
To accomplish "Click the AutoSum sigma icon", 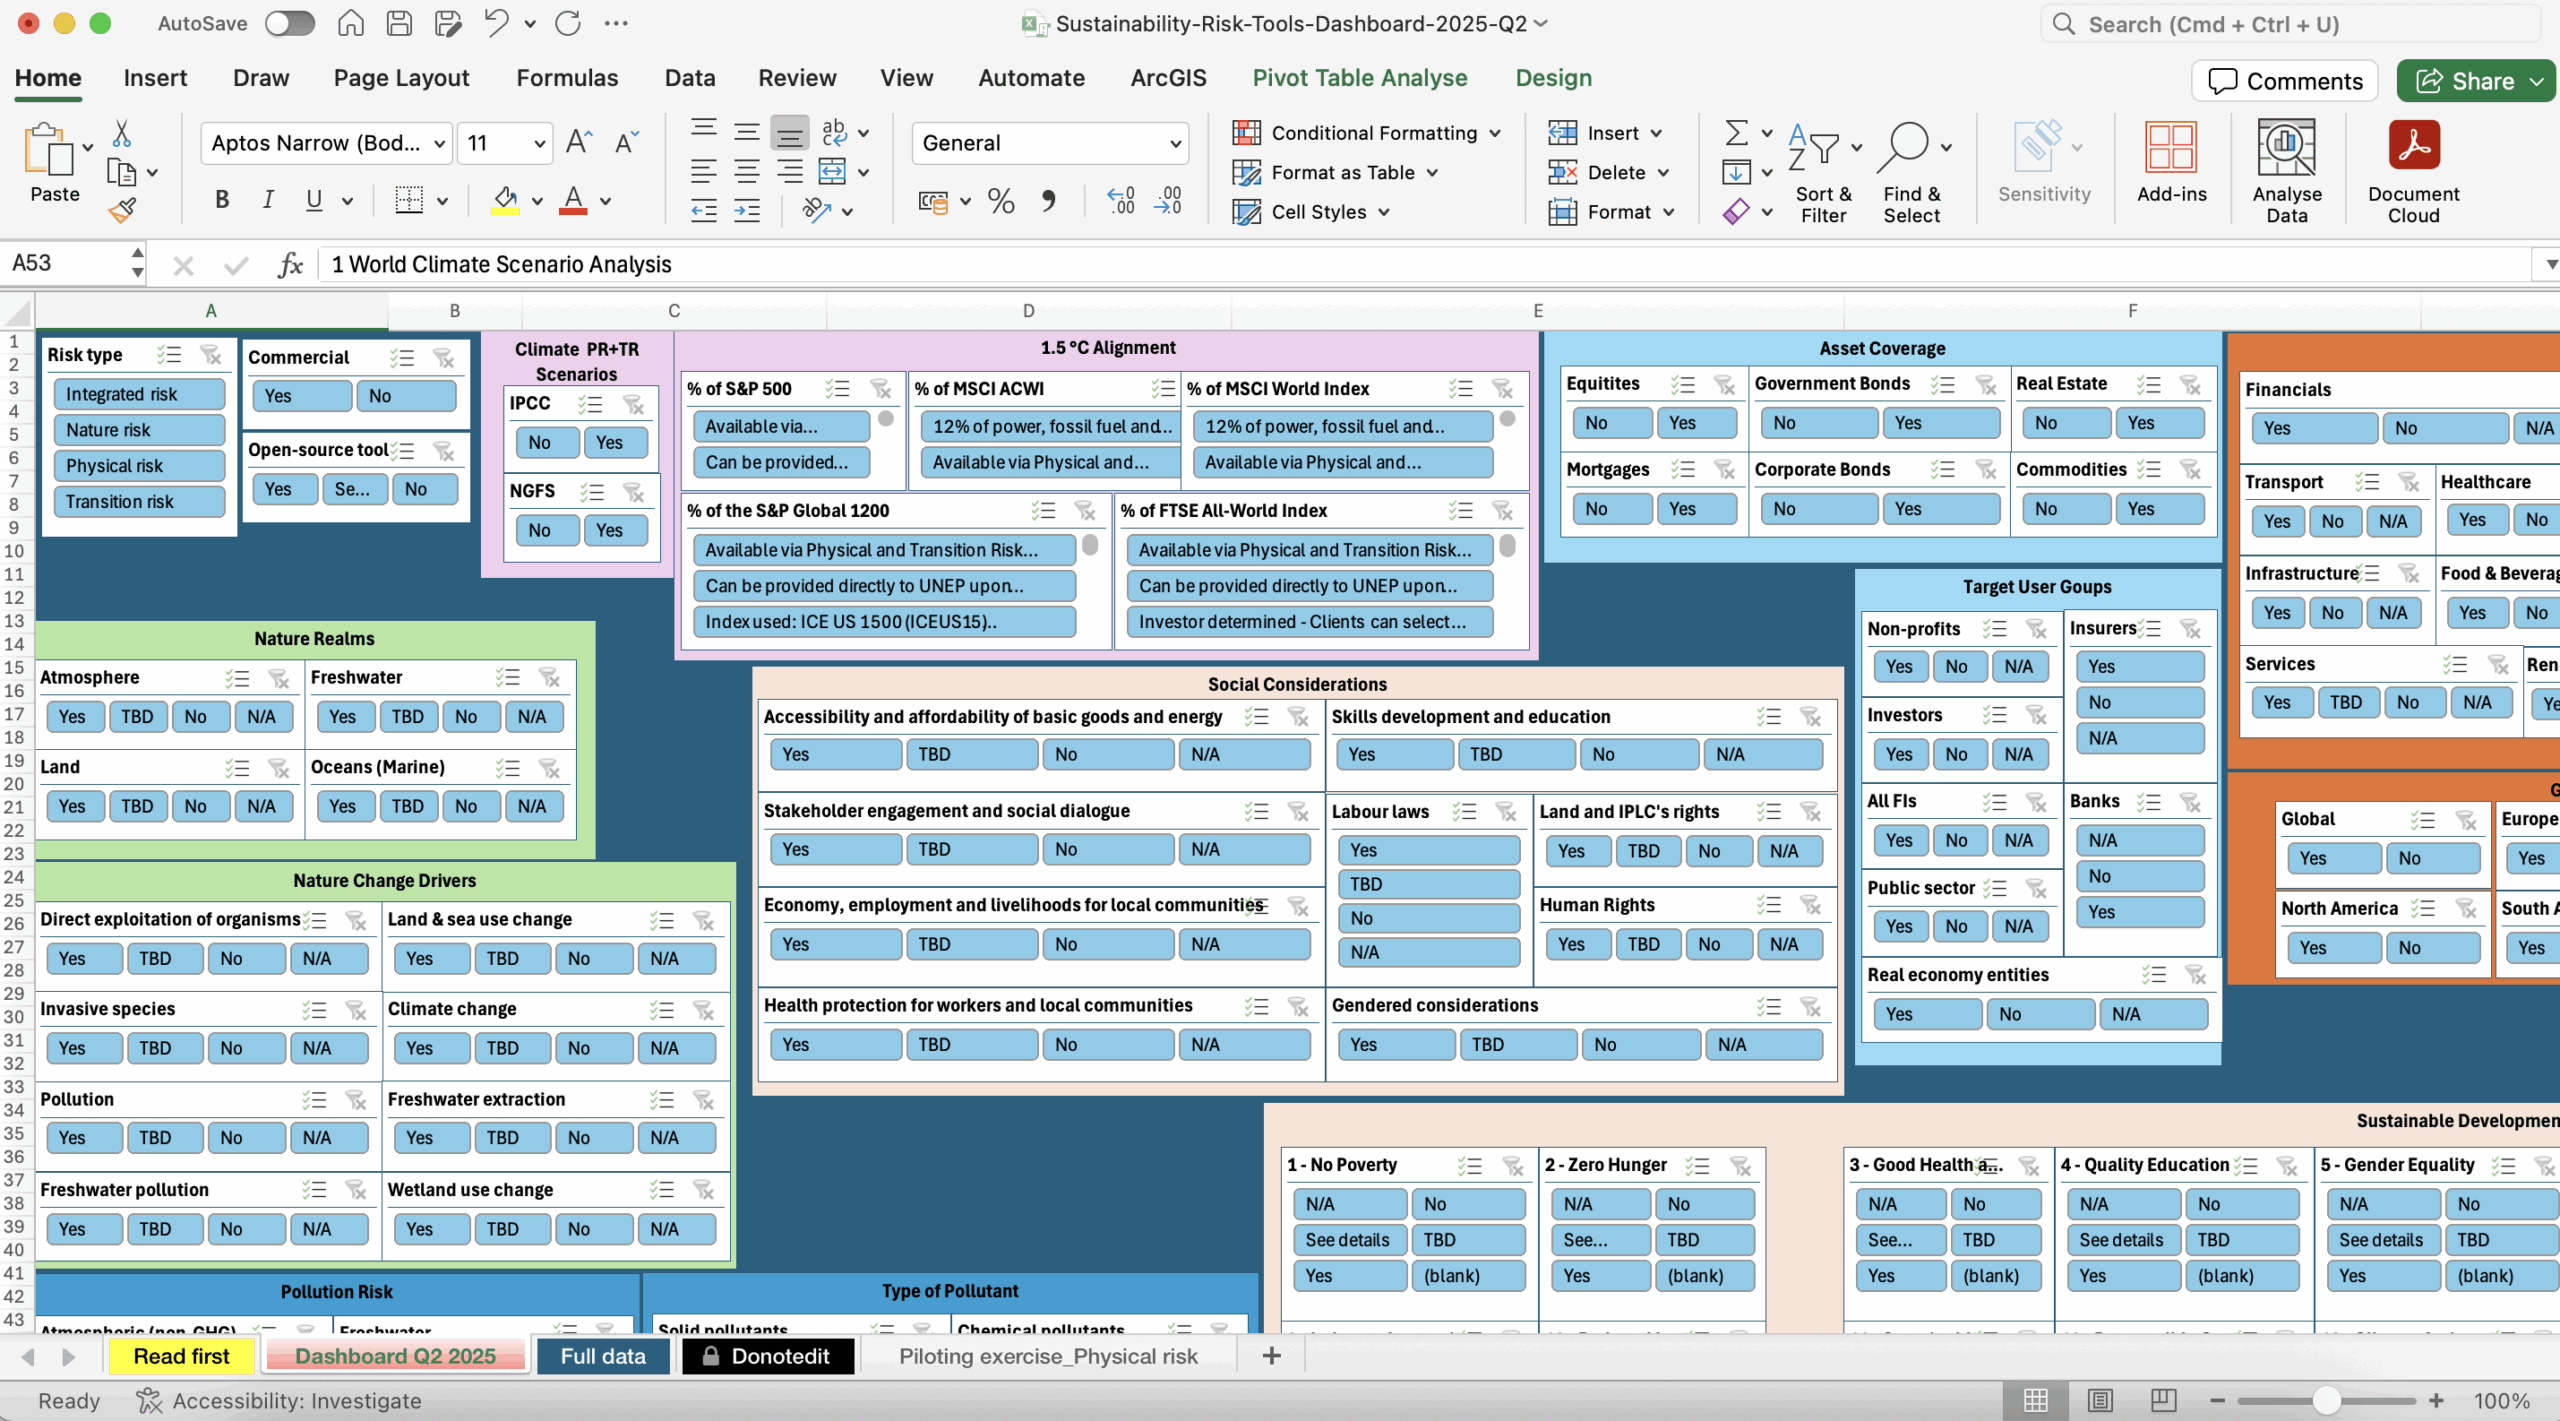I will [x=1737, y=133].
